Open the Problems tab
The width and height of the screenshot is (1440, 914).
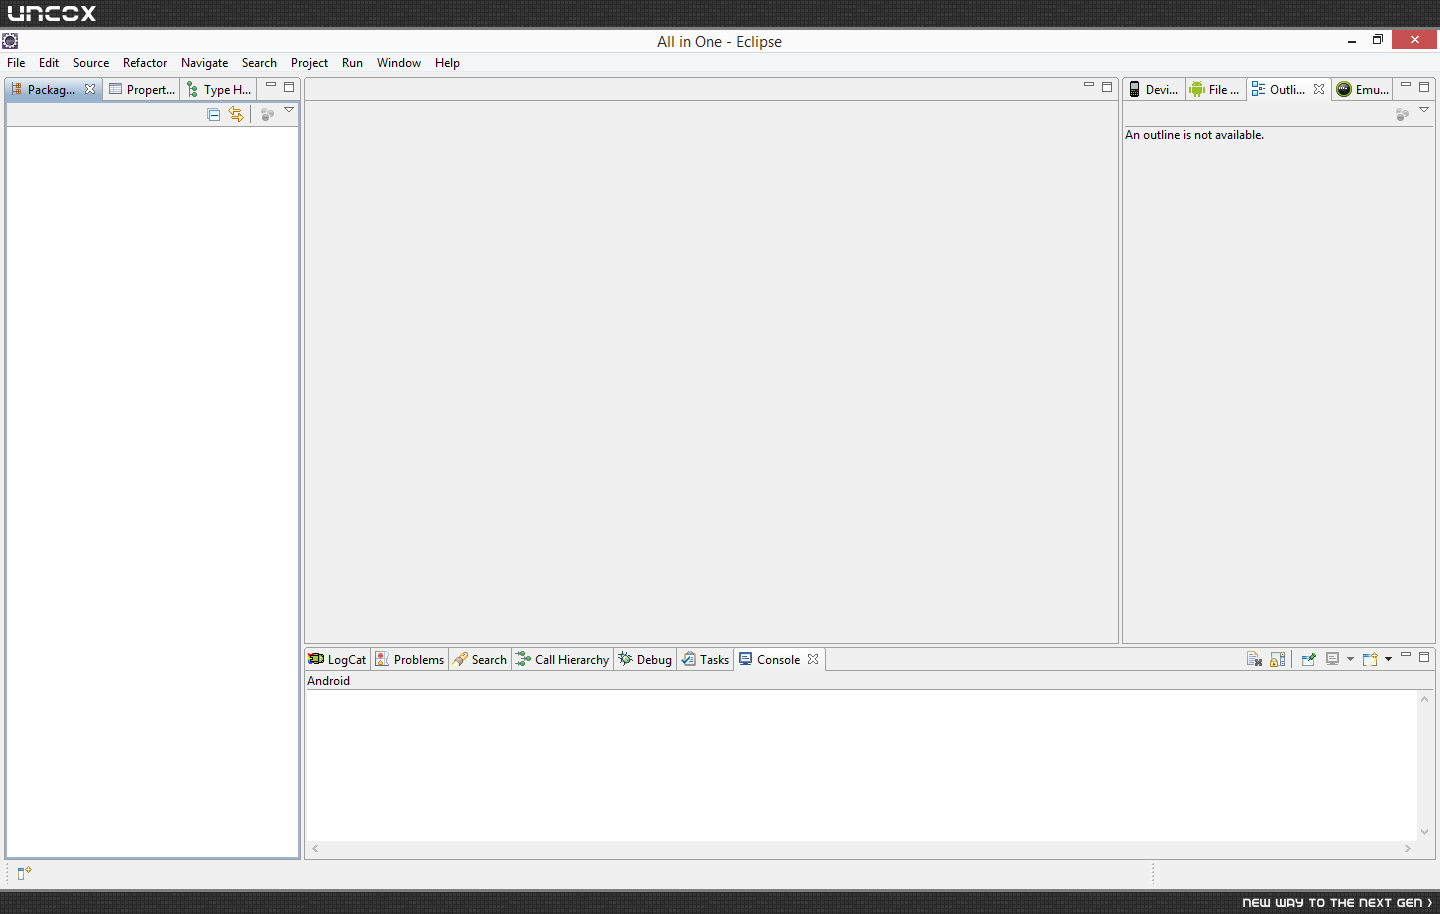pos(410,659)
